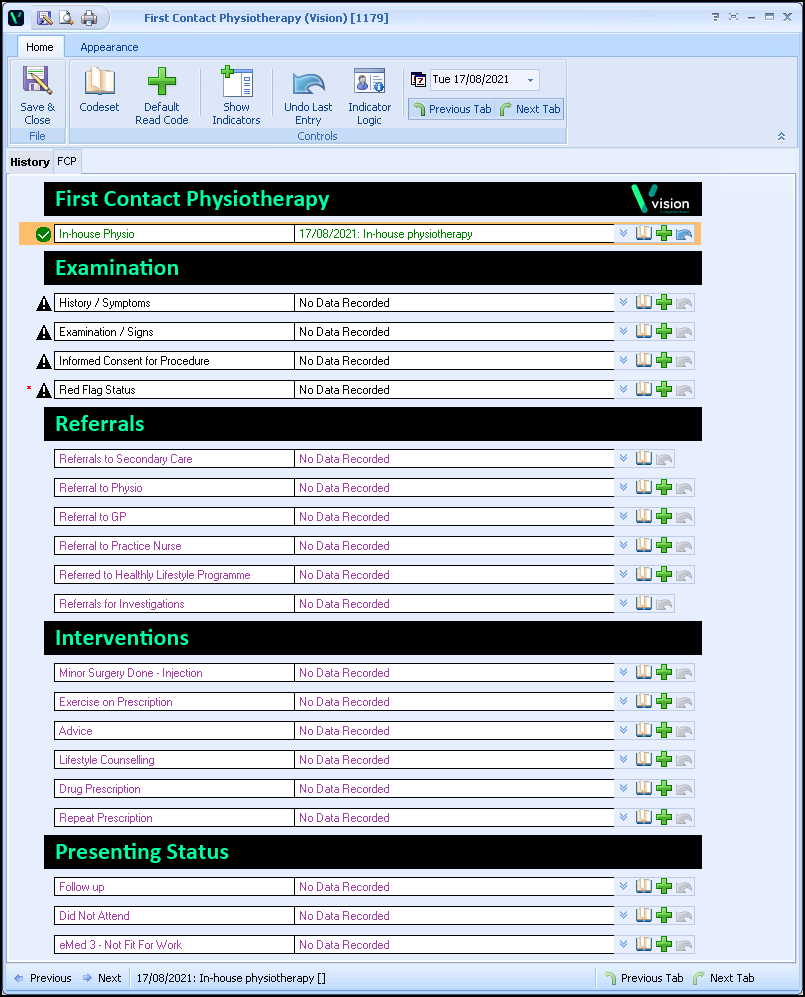Add default code to Red Flag Status row
The width and height of the screenshot is (805, 997).
tap(664, 390)
